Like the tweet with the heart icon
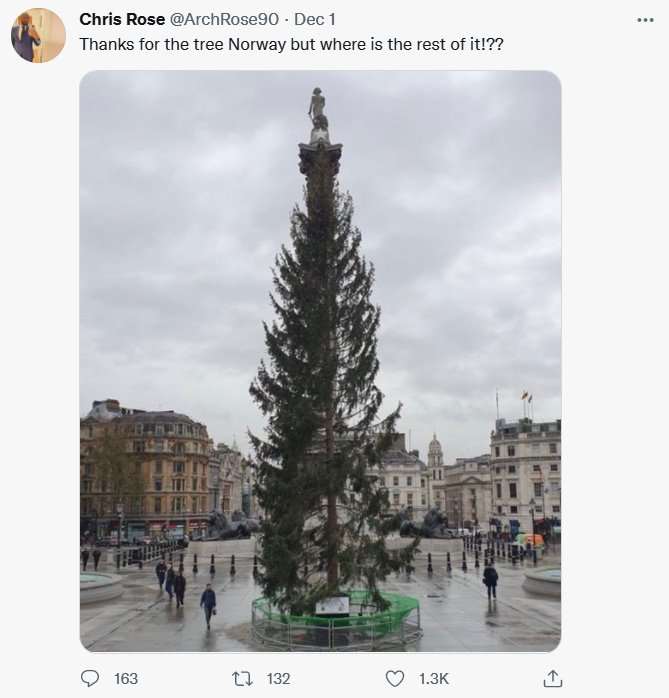669x698 pixels. coord(395,678)
